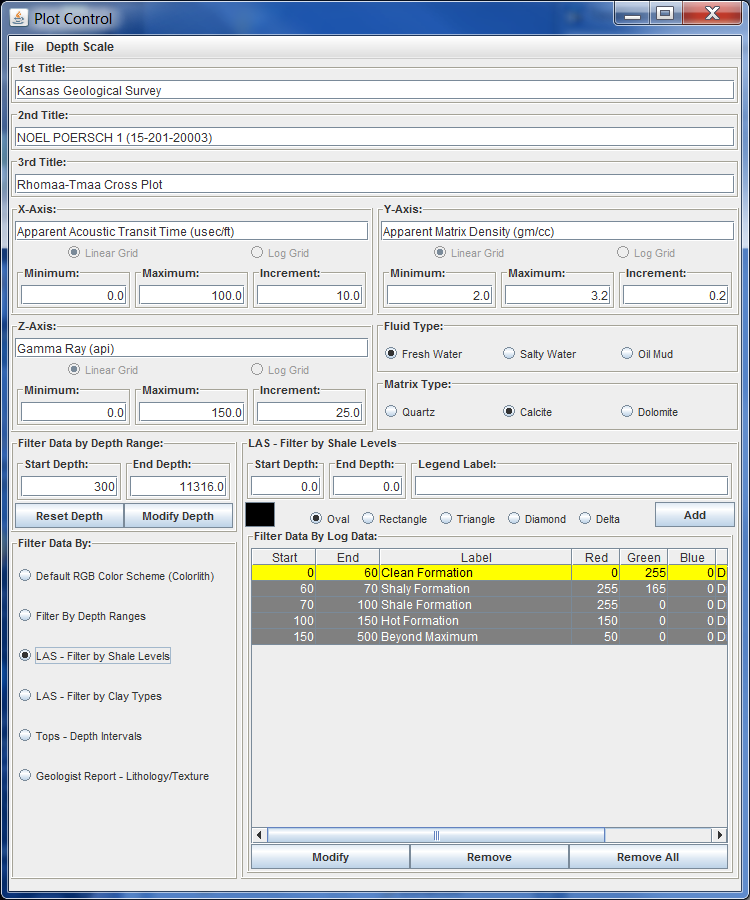This screenshot has width=750, height=900.
Task: Click End Depth field 11316.0
Action: [x=178, y=486]
